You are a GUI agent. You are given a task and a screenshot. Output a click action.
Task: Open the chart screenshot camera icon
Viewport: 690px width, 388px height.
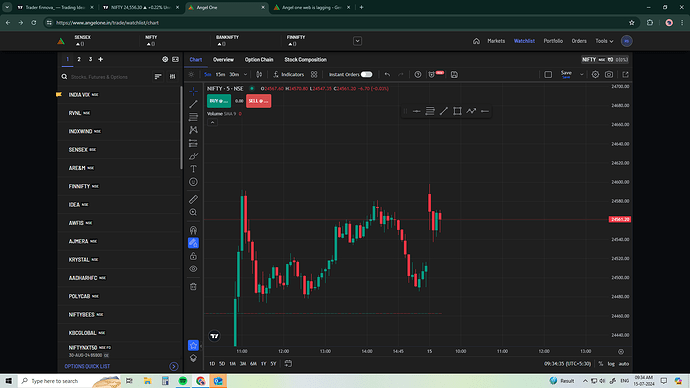click(x=609, y=75)
